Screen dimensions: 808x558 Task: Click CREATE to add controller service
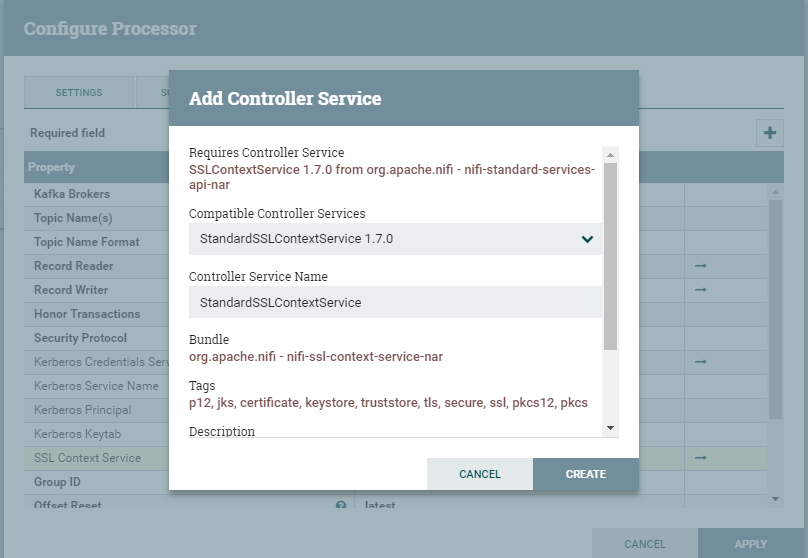586,474
